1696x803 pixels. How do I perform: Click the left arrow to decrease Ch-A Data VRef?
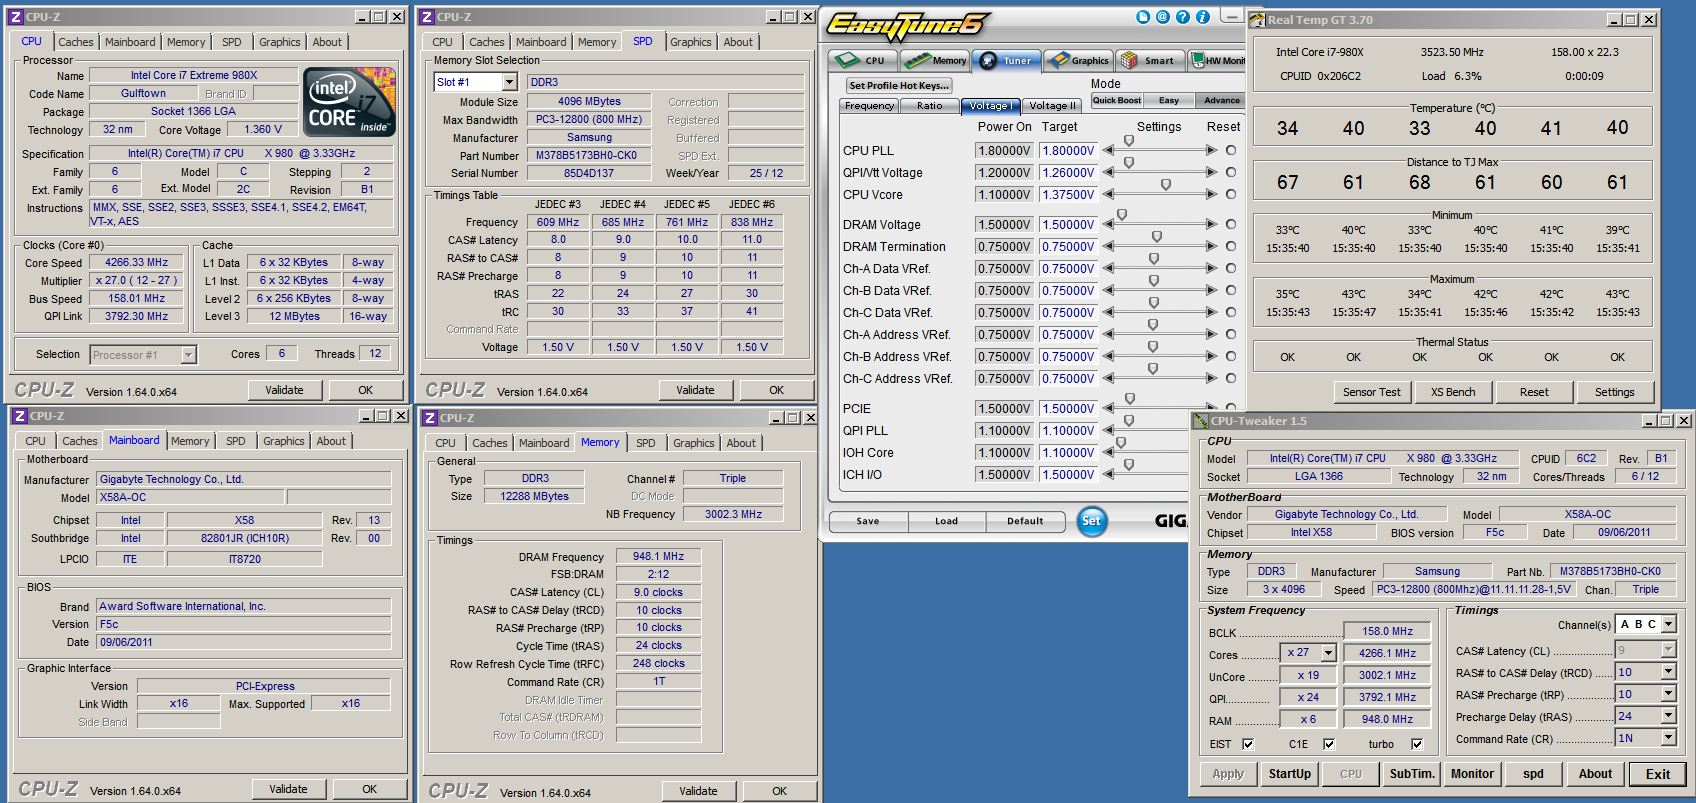(1109, 268)
